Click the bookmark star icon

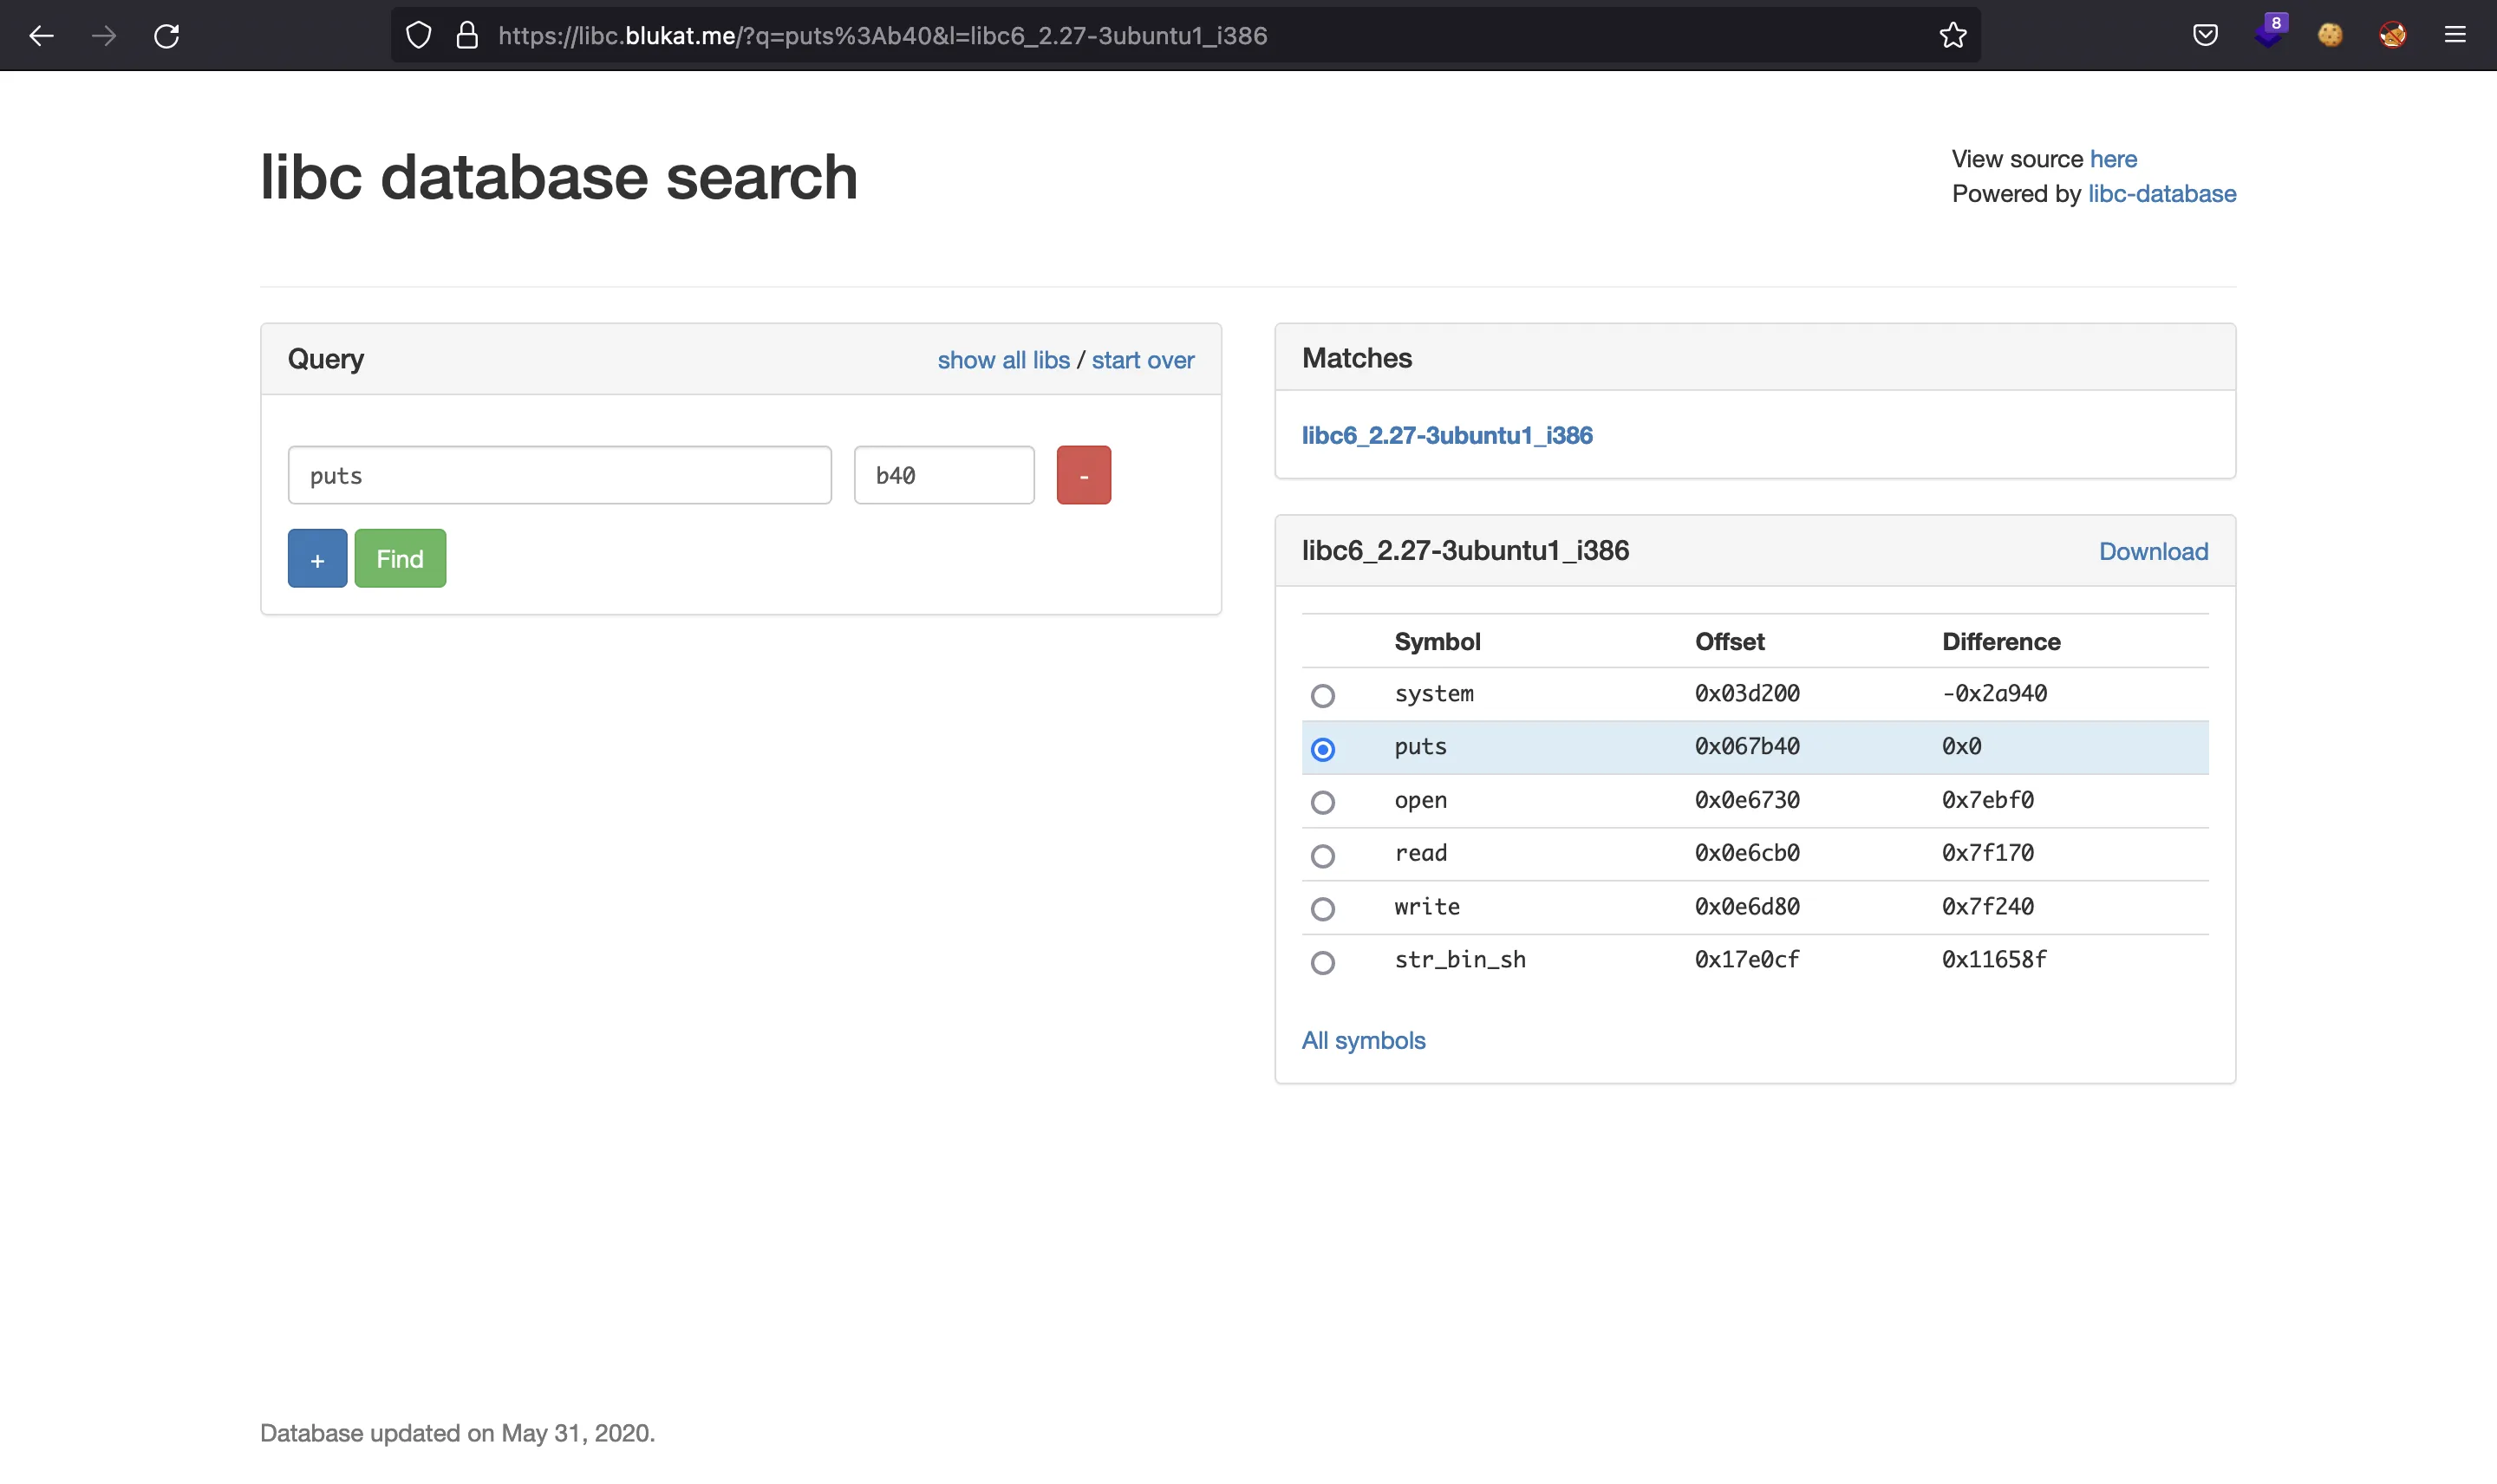1951,36
